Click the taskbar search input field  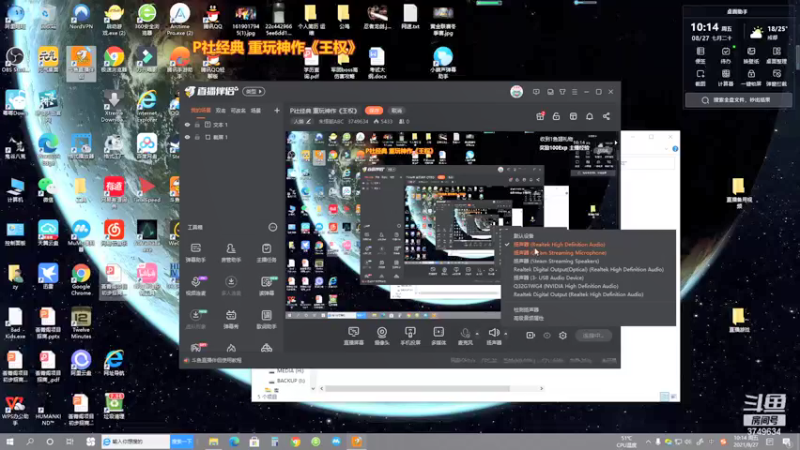(x=135, y=441)
